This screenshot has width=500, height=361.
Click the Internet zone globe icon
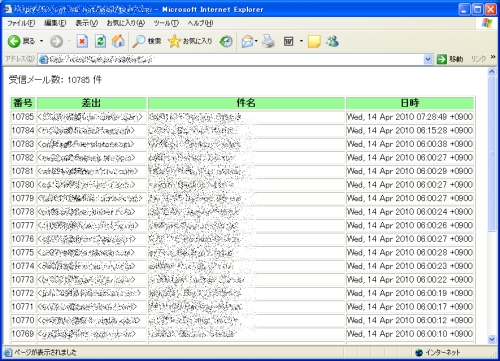(x=419, y=353)
